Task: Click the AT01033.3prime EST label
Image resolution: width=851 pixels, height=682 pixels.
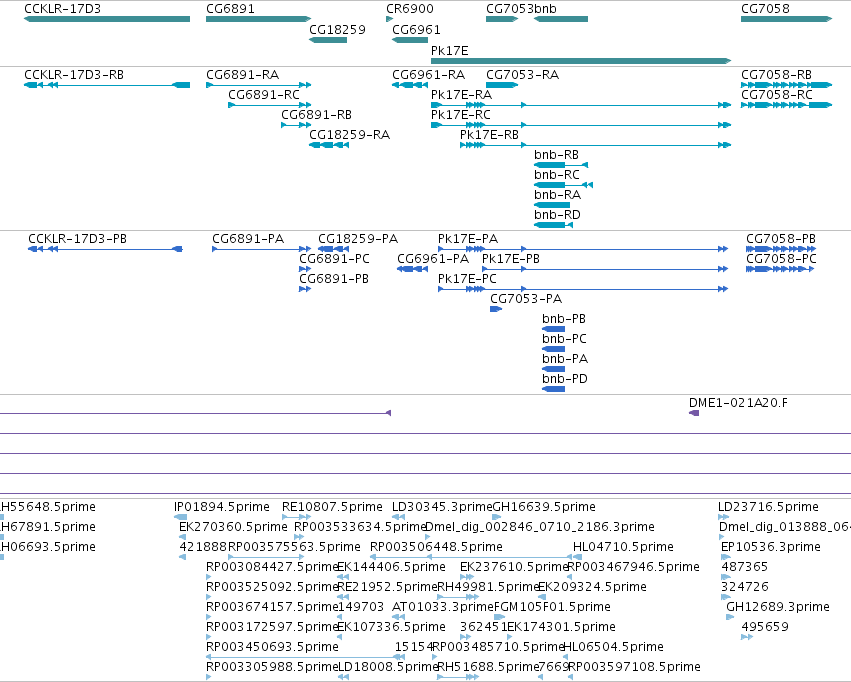Action: (x=443, y=607)
